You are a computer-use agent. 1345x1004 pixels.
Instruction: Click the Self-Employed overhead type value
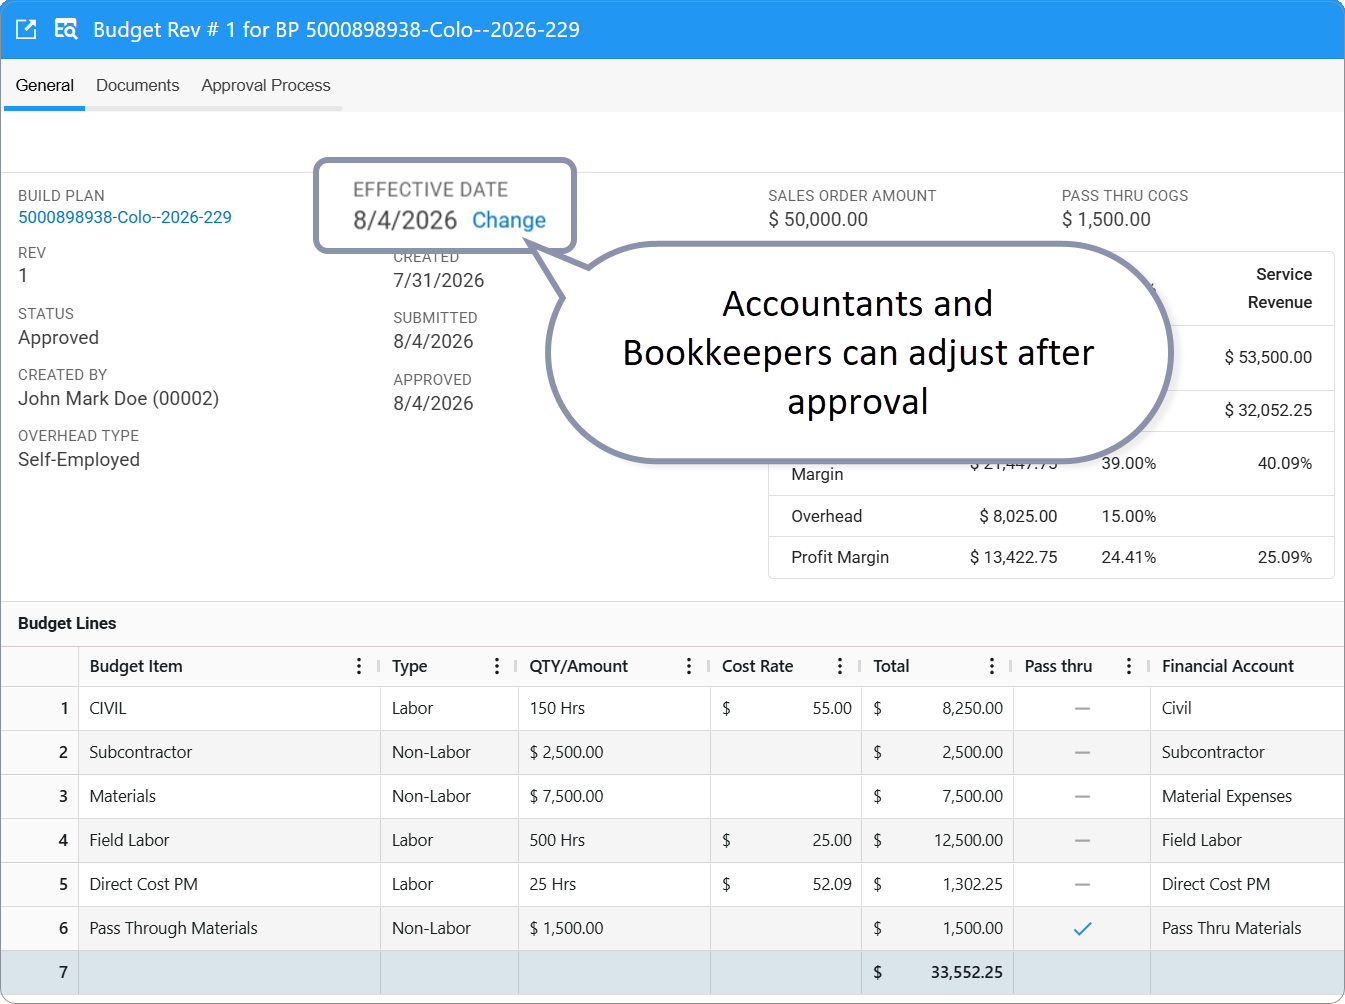tap(79, 460)
